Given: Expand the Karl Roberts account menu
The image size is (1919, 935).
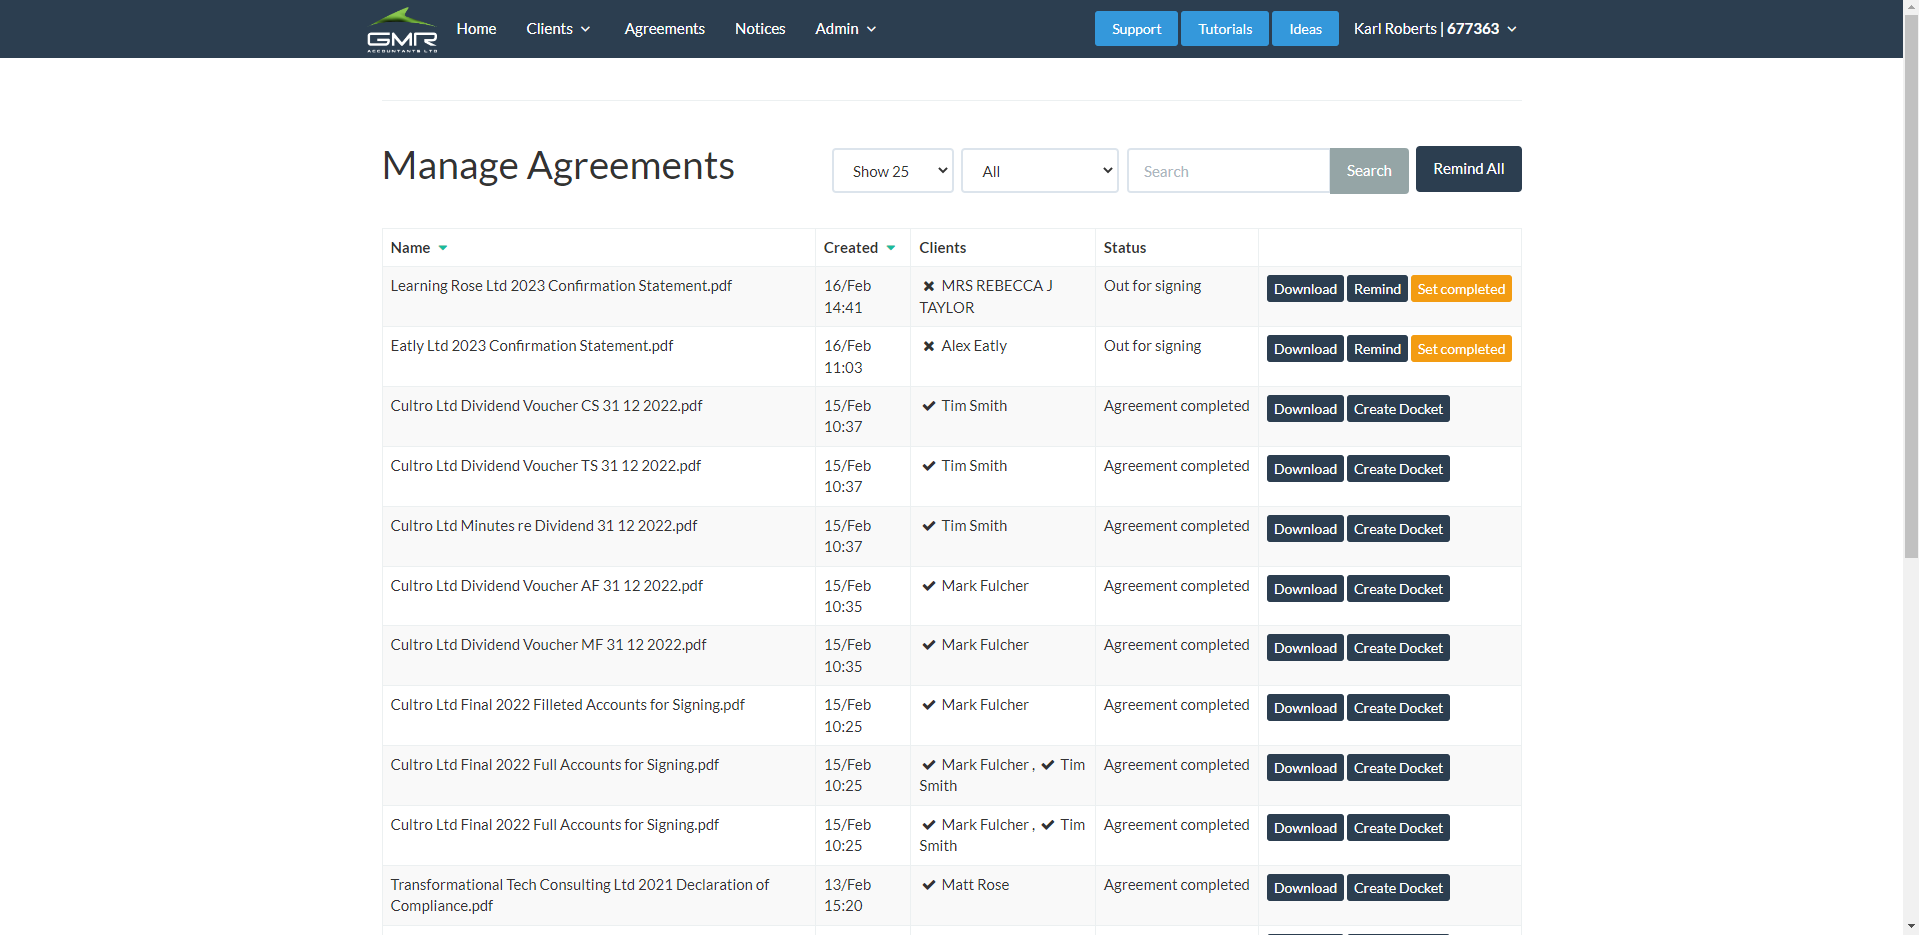Looking at the screenshot, I should coord(1435,29).
